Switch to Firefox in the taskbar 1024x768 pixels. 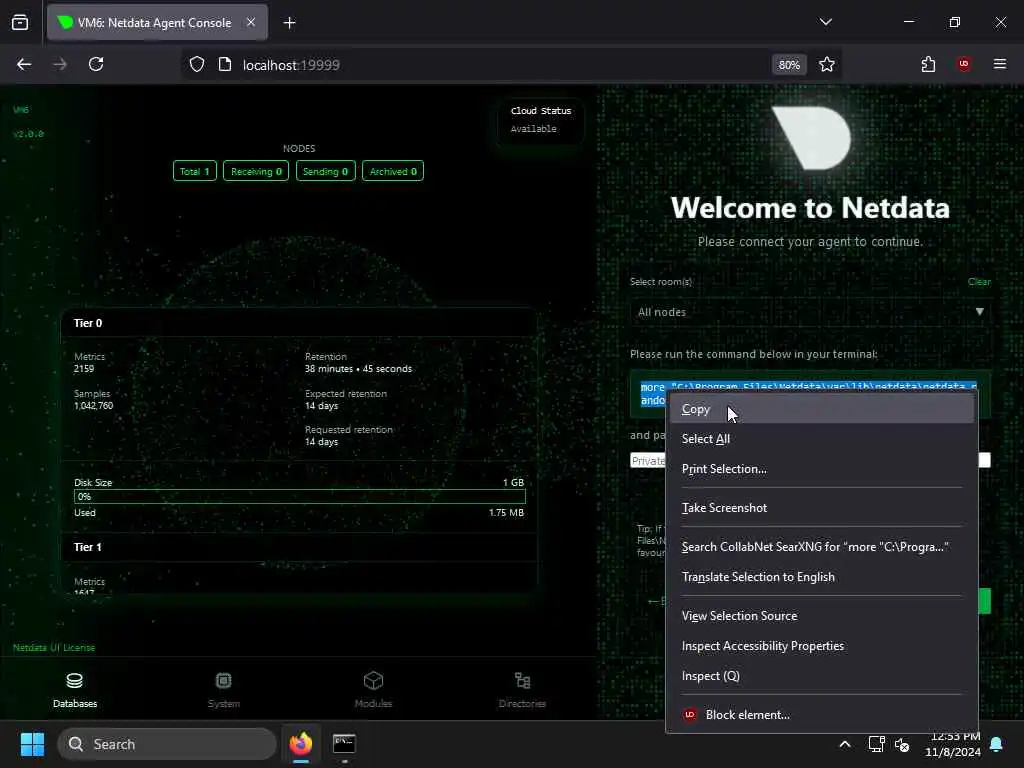[300, 744]
